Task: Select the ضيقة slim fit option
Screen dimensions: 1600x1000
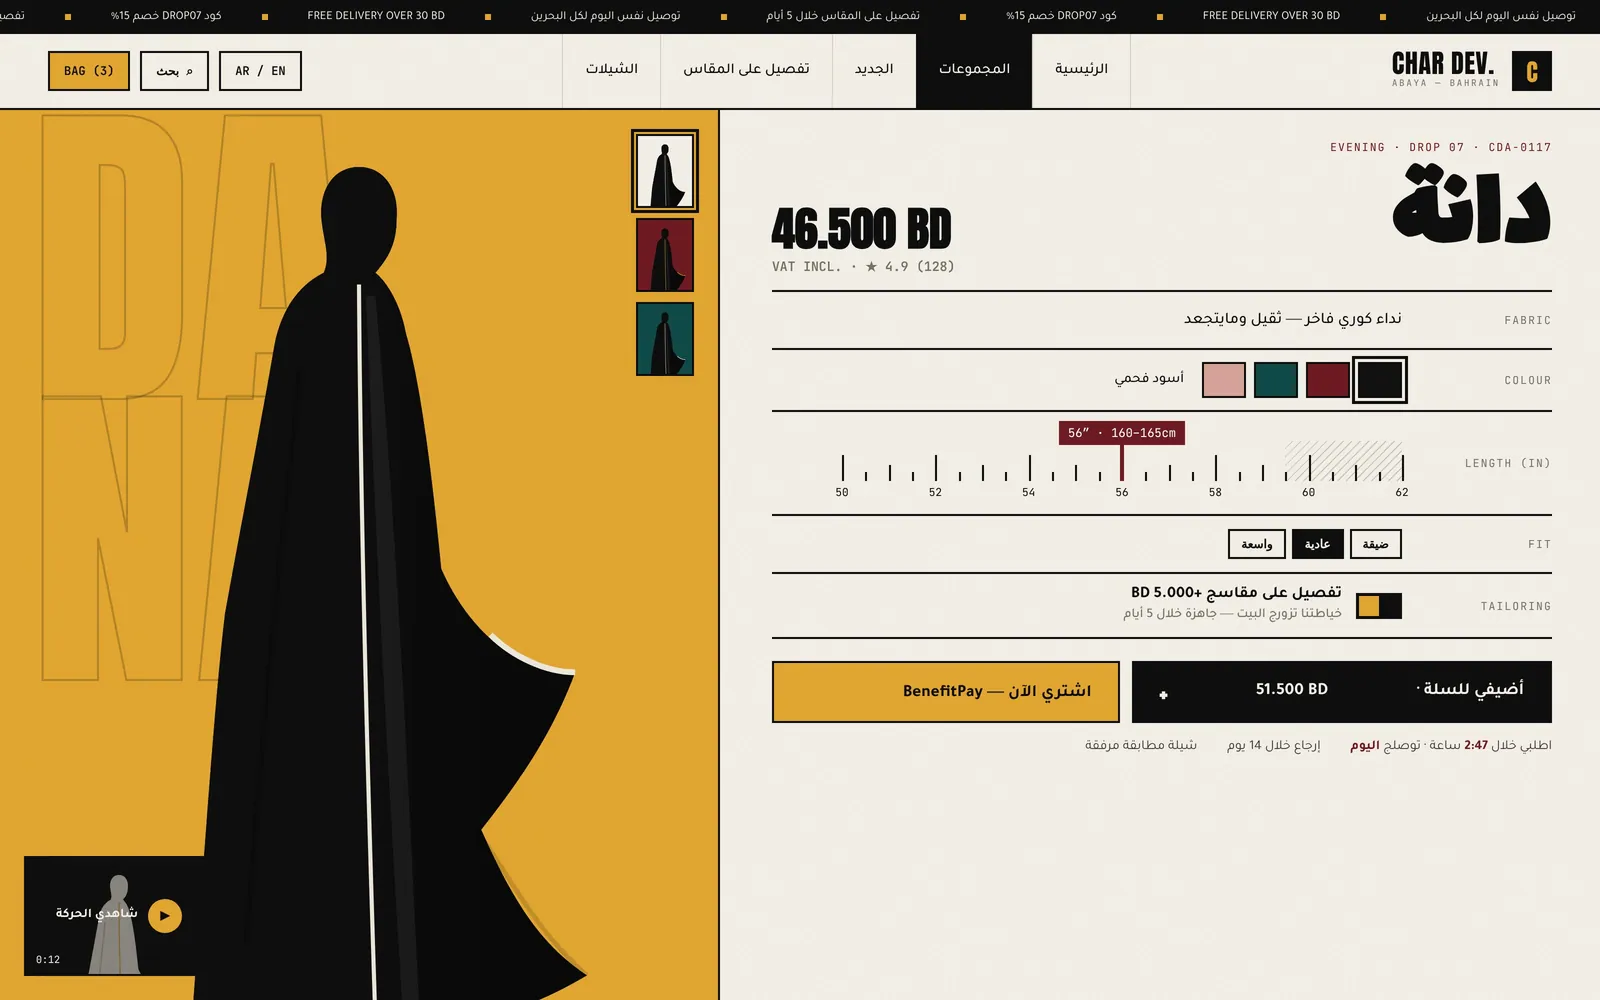Action: click(1376, 544)
